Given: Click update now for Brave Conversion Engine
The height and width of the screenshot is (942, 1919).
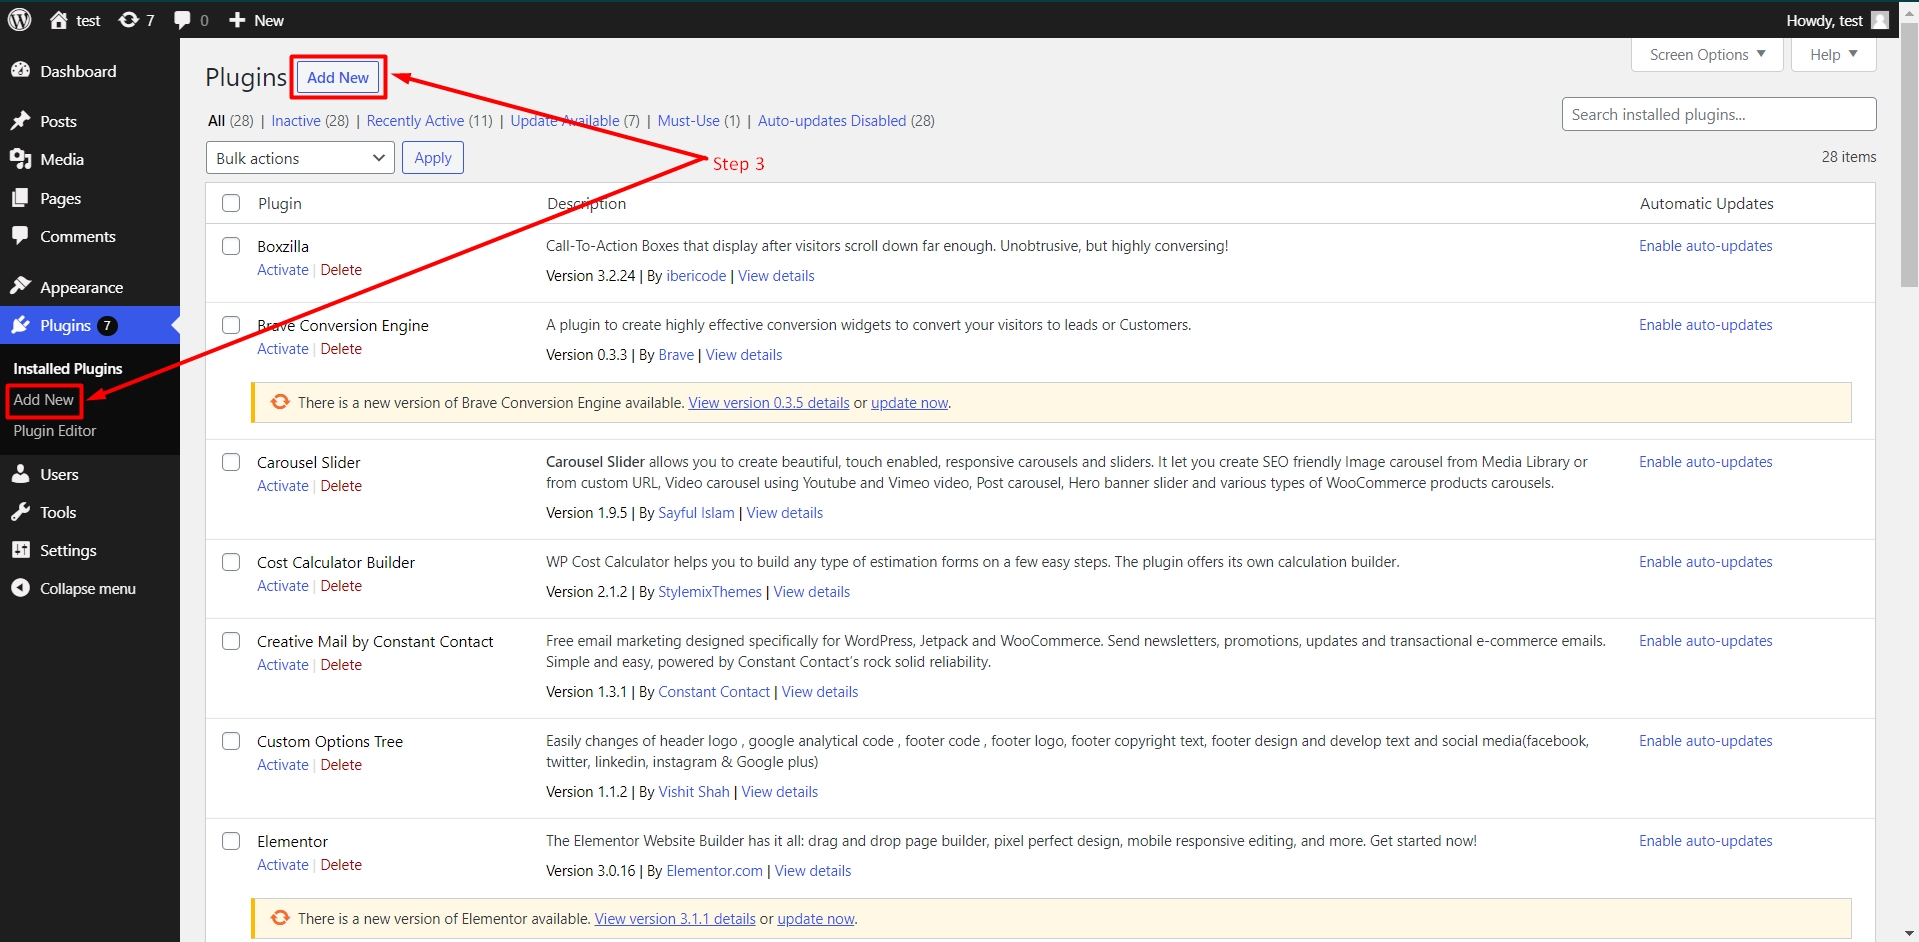Looking at the screenshot, I should point(909,403).
